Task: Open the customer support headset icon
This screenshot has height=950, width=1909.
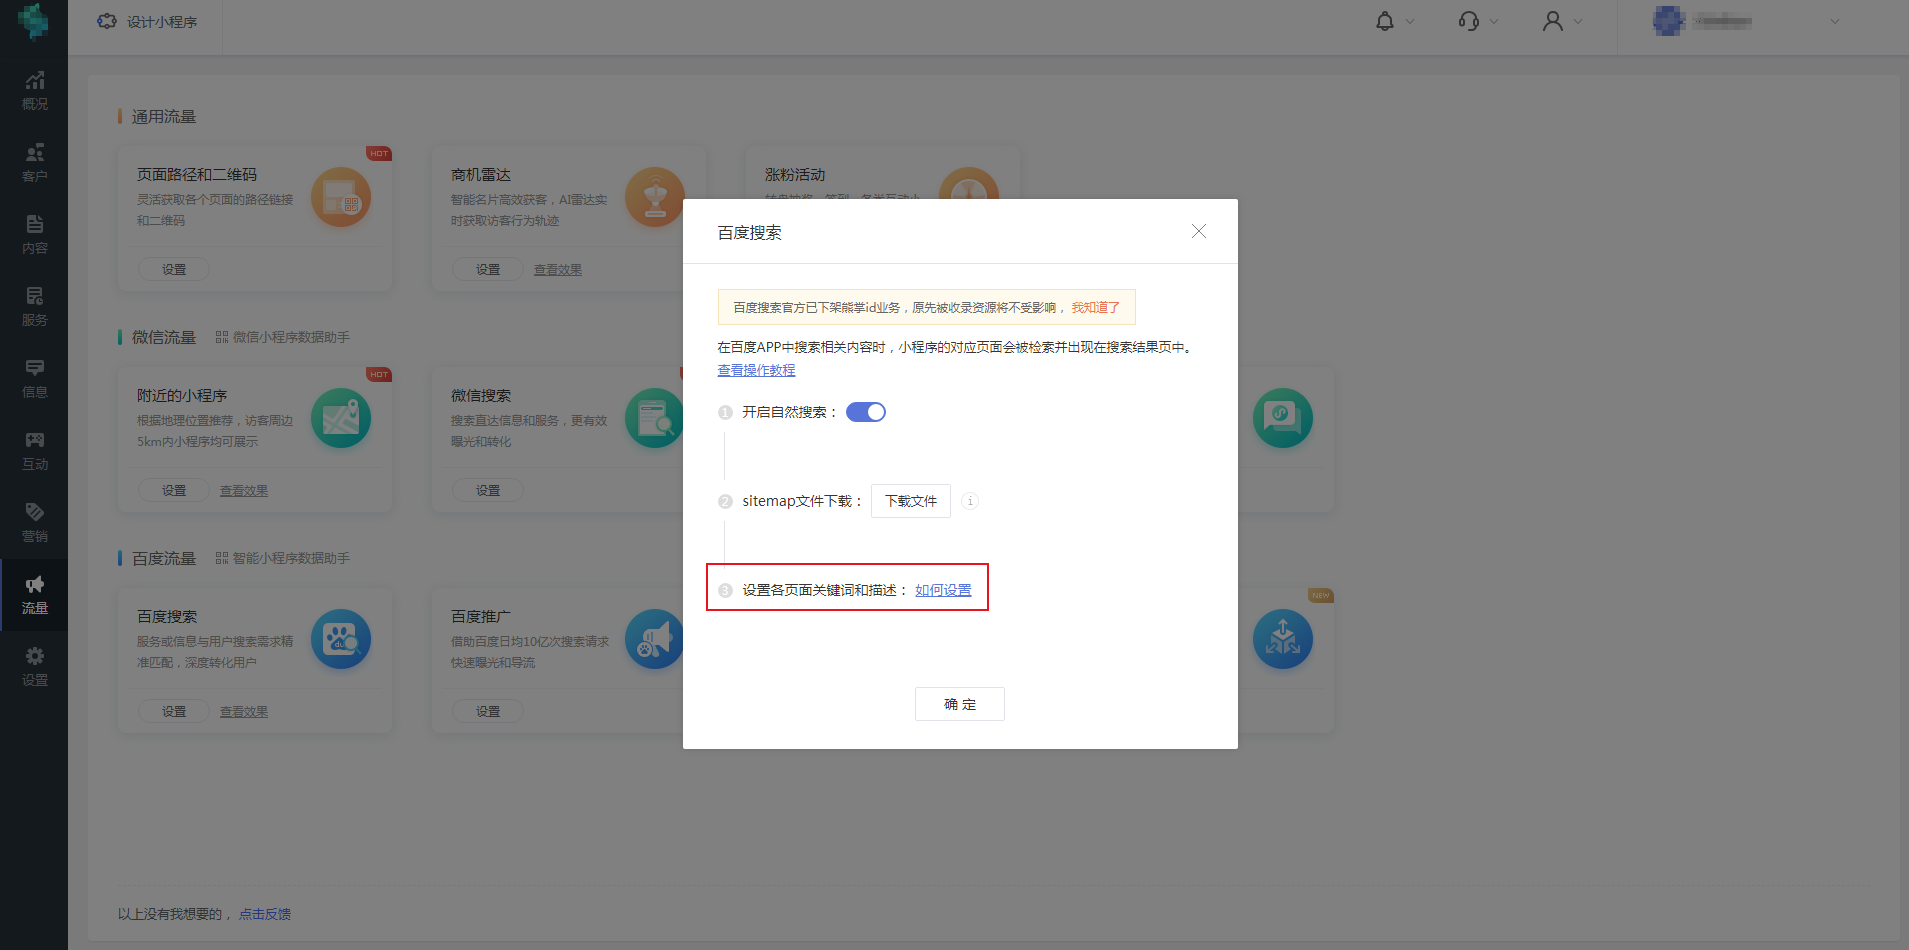Action: click(1468, 21)
